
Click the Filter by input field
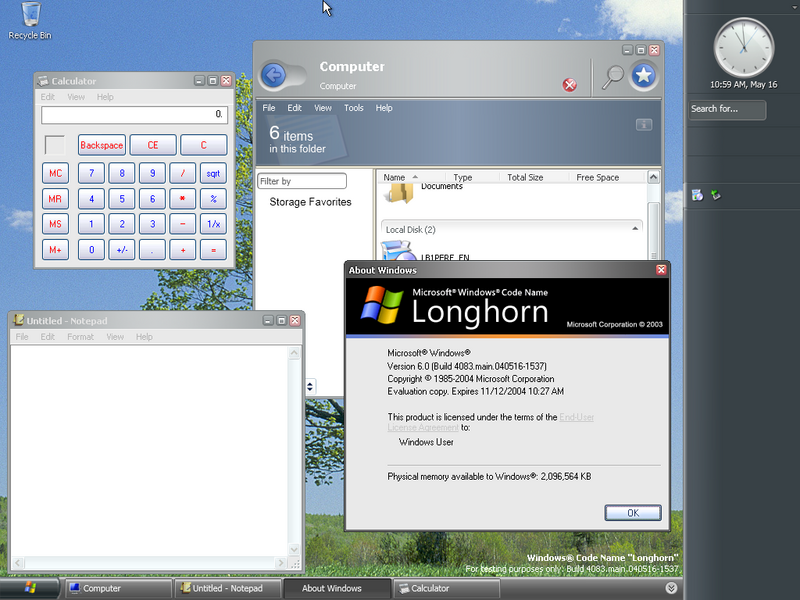click(302, 181)
